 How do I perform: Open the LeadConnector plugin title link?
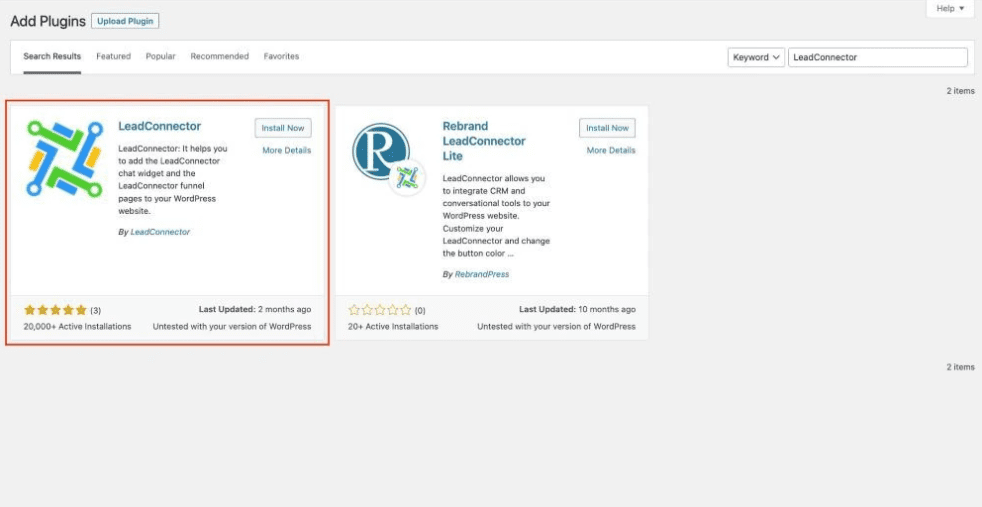160,126
